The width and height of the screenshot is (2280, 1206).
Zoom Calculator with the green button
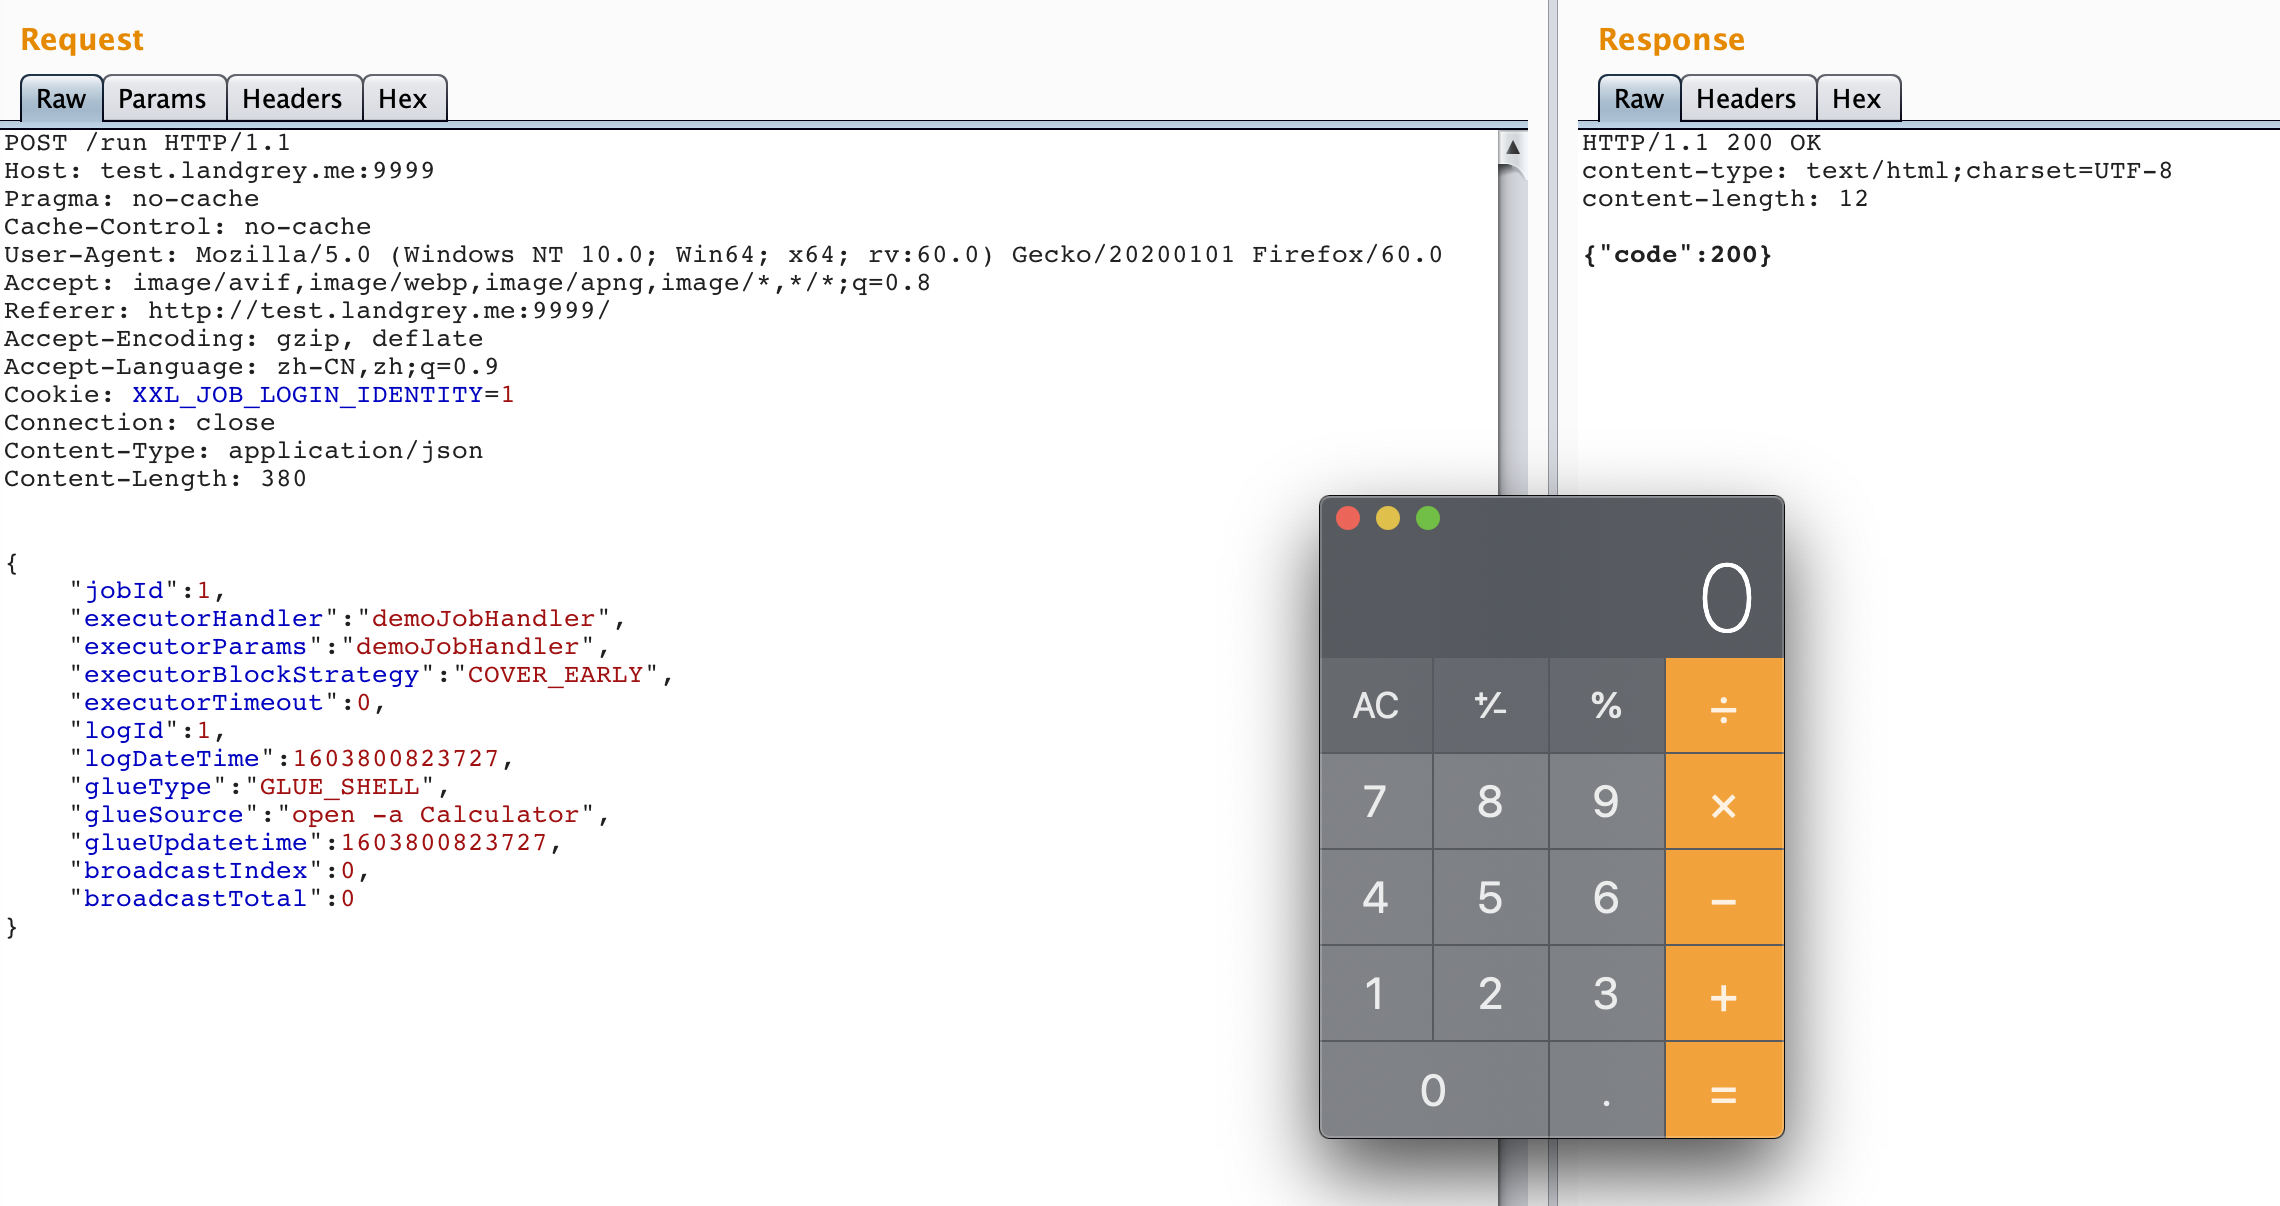pyautogui.click(x=1428, y=518)
